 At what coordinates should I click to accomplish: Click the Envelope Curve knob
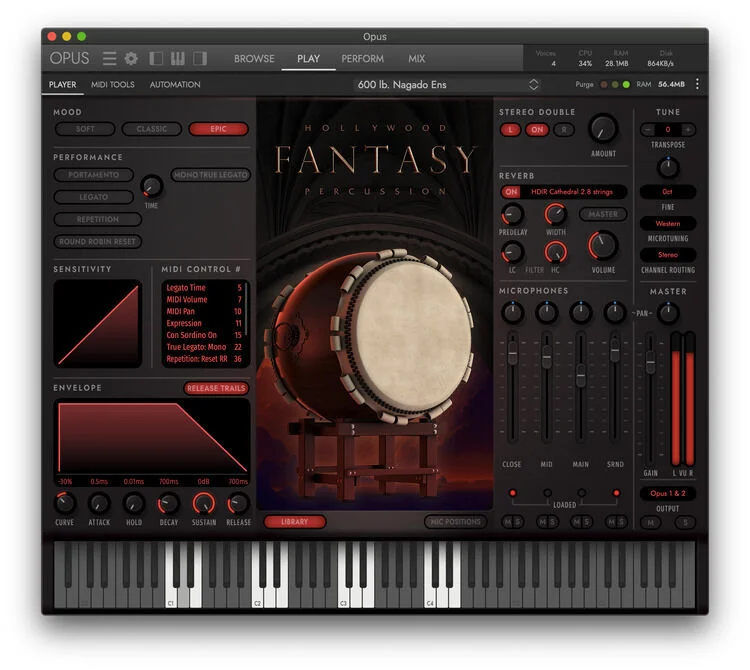[x=65, y=503]
